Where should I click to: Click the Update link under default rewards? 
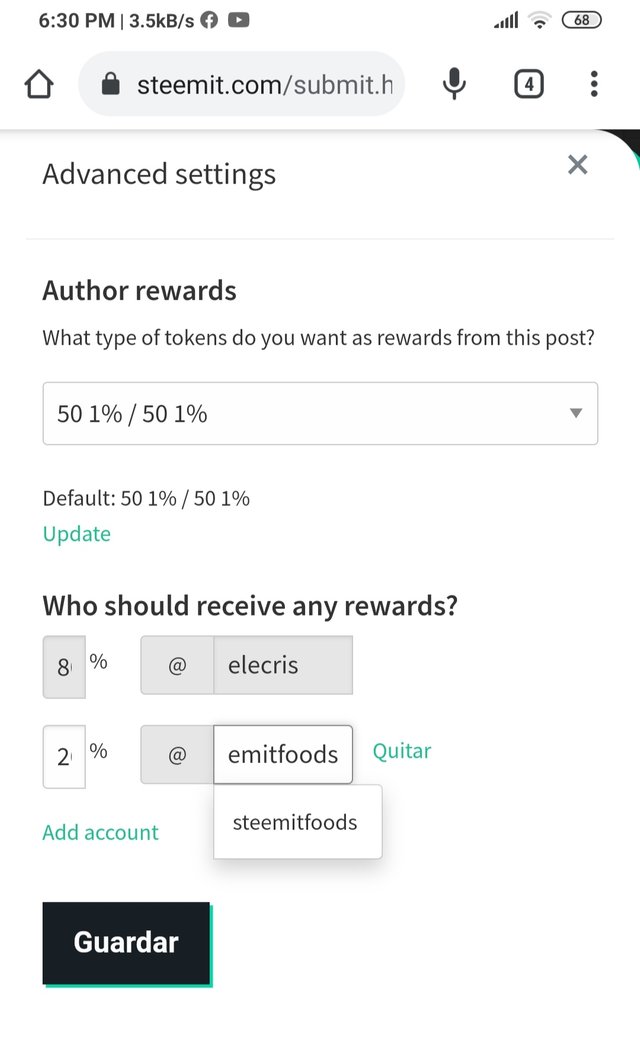coord(77,534)
